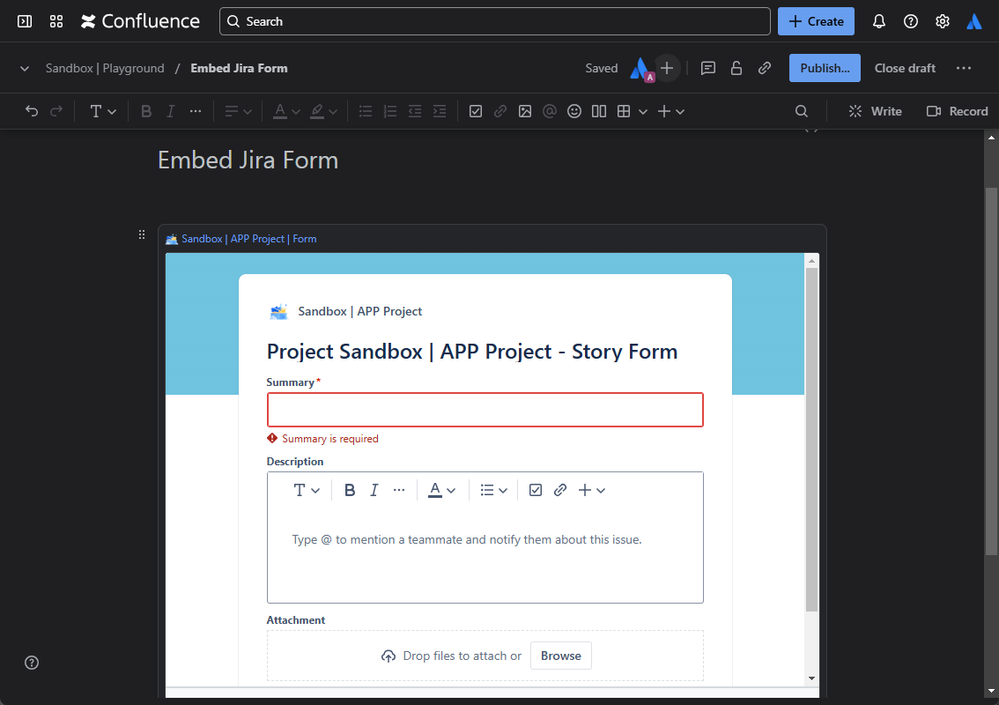The width and height of the screenshot is (999, 705).
Task: Invite collaborator with plus button
Action: (x=666, y=68)
